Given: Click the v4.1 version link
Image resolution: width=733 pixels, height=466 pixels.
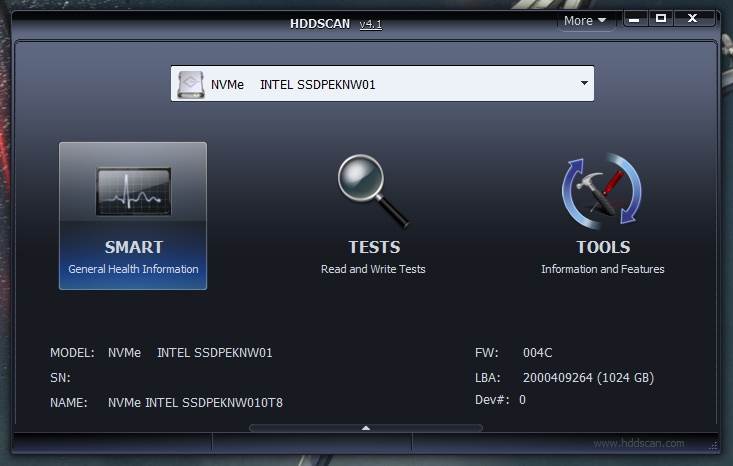Looking at the screenshot, I should (370, 24).
